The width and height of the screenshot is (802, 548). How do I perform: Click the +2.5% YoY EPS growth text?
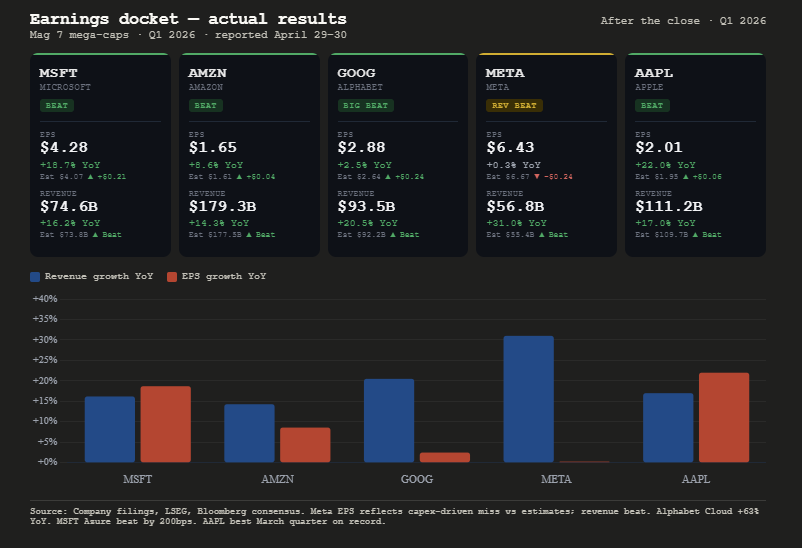[365, 165]
